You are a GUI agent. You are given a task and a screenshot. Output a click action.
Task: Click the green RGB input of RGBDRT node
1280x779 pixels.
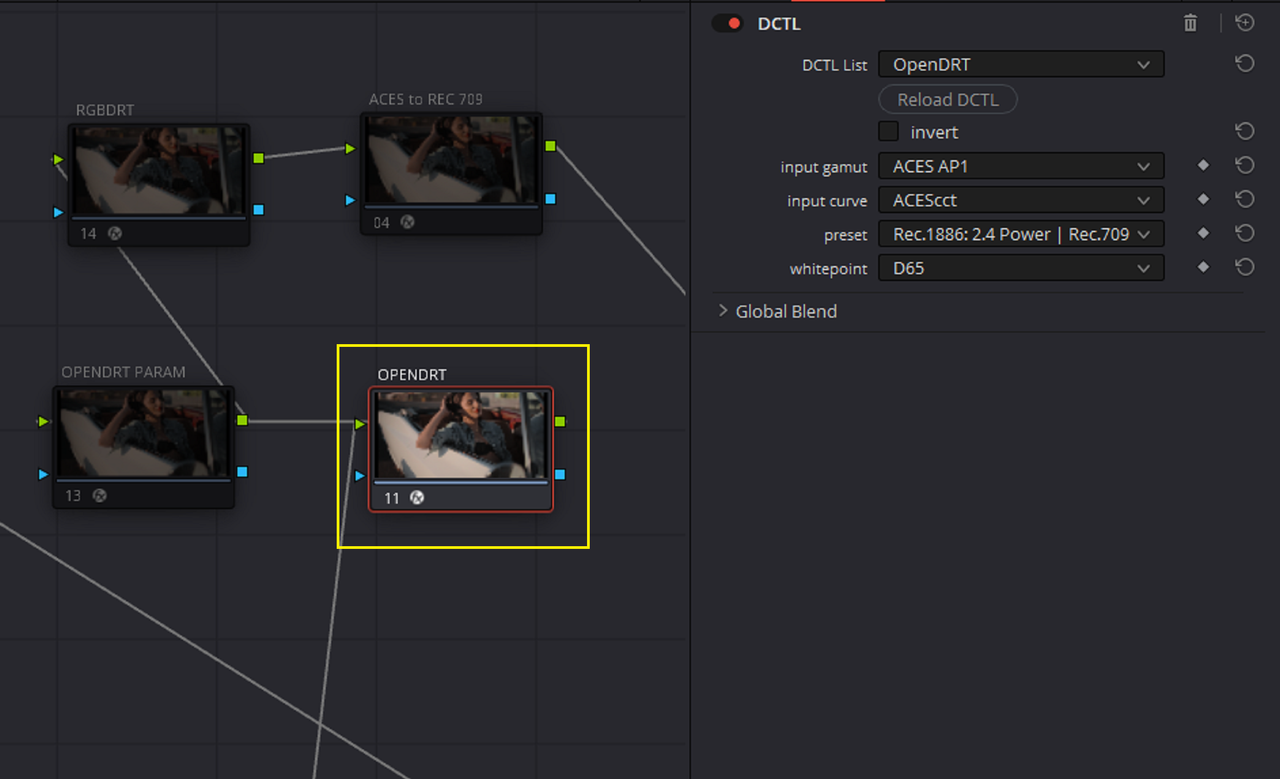point(58,159)
